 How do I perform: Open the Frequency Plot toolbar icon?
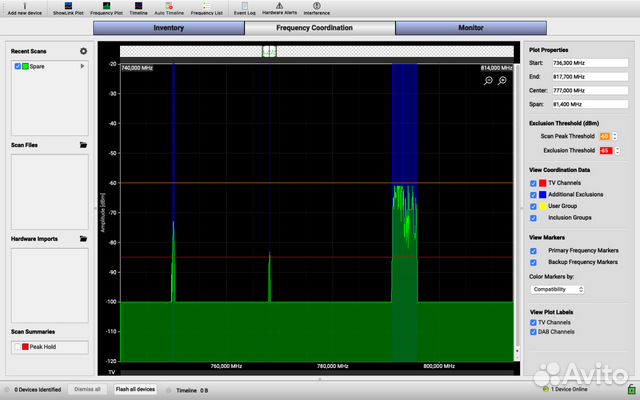click(106, 8)
